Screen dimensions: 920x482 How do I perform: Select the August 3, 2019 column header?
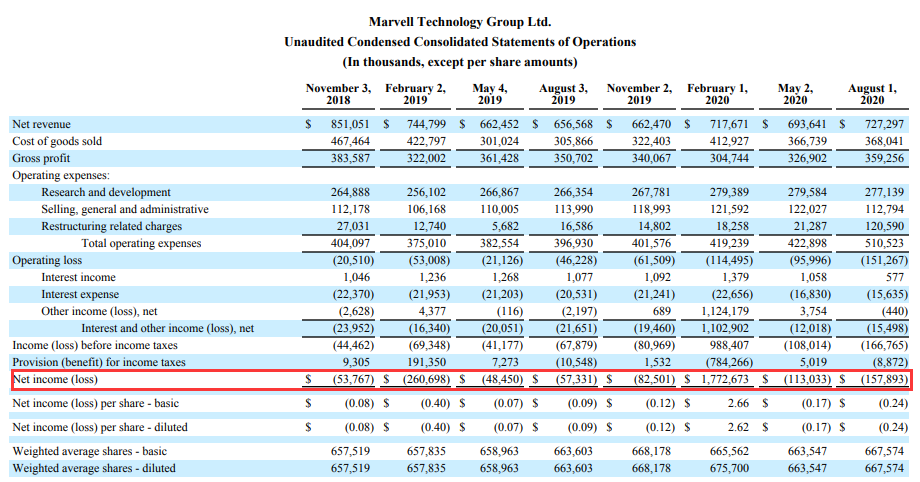point(563,94)
